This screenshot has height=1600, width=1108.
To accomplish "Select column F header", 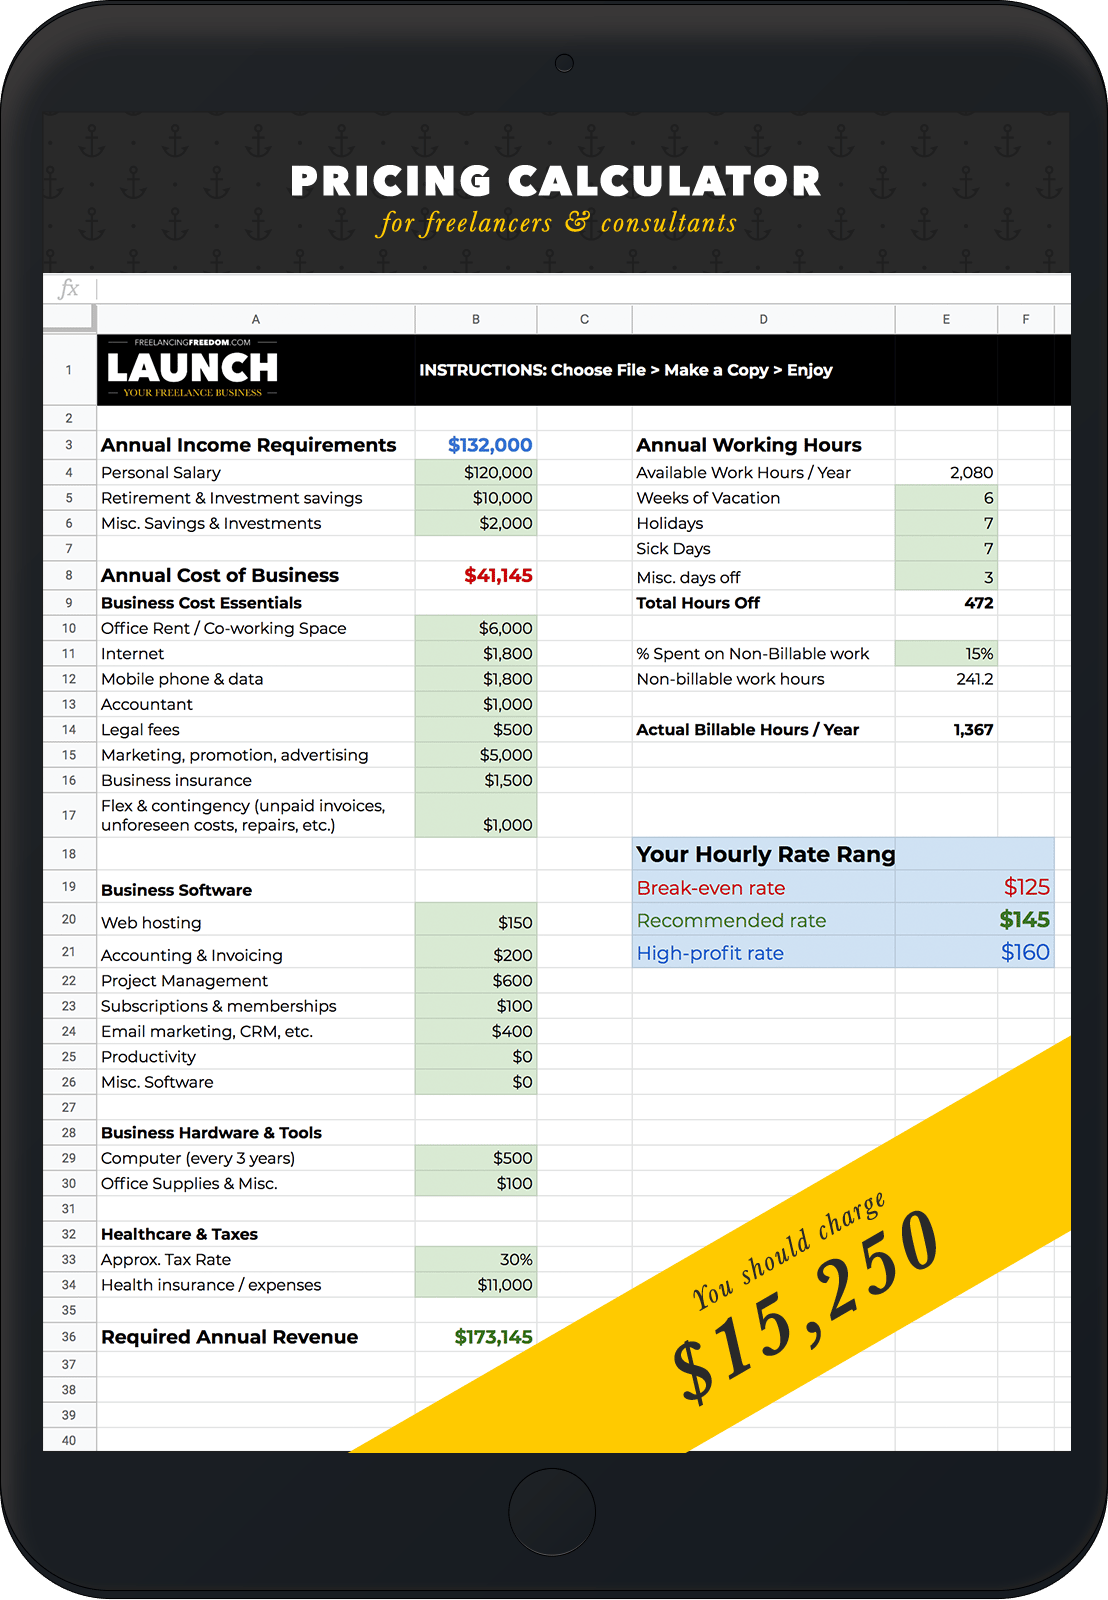I will point(1026,319).
